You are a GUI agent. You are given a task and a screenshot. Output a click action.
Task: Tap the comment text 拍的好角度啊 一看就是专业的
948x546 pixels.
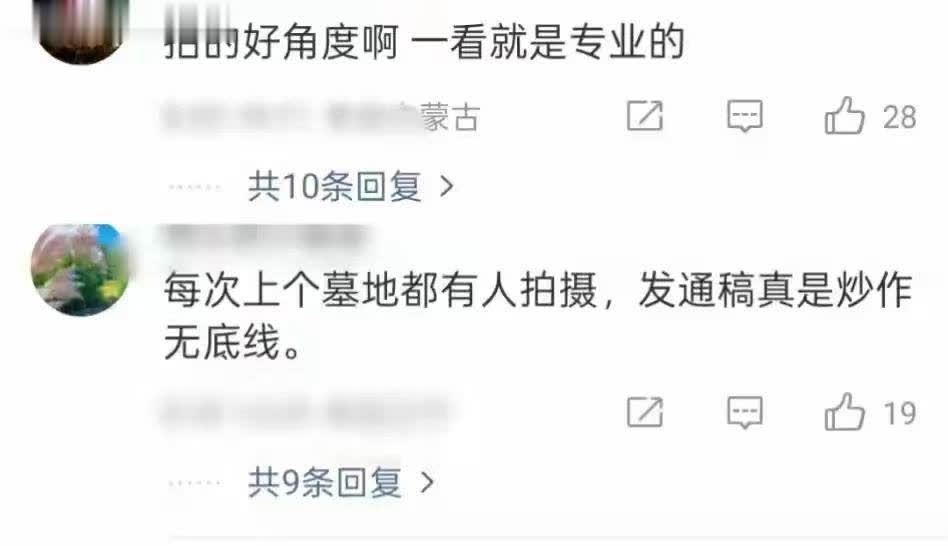pyautogui.click(x=424, y=42)
